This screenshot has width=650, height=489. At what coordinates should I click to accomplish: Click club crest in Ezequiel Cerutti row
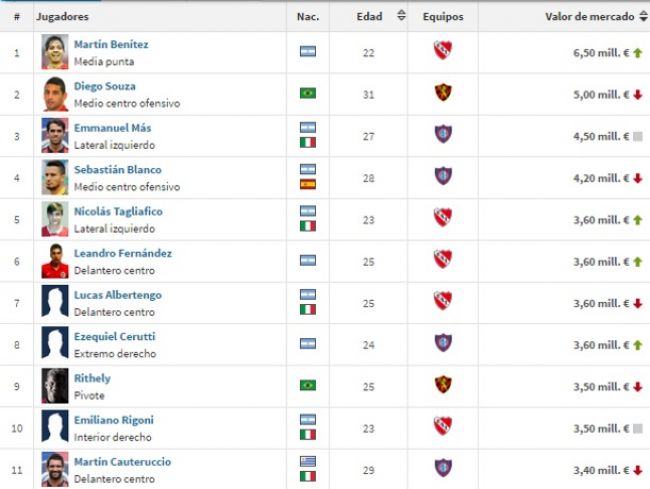(442, 343)
